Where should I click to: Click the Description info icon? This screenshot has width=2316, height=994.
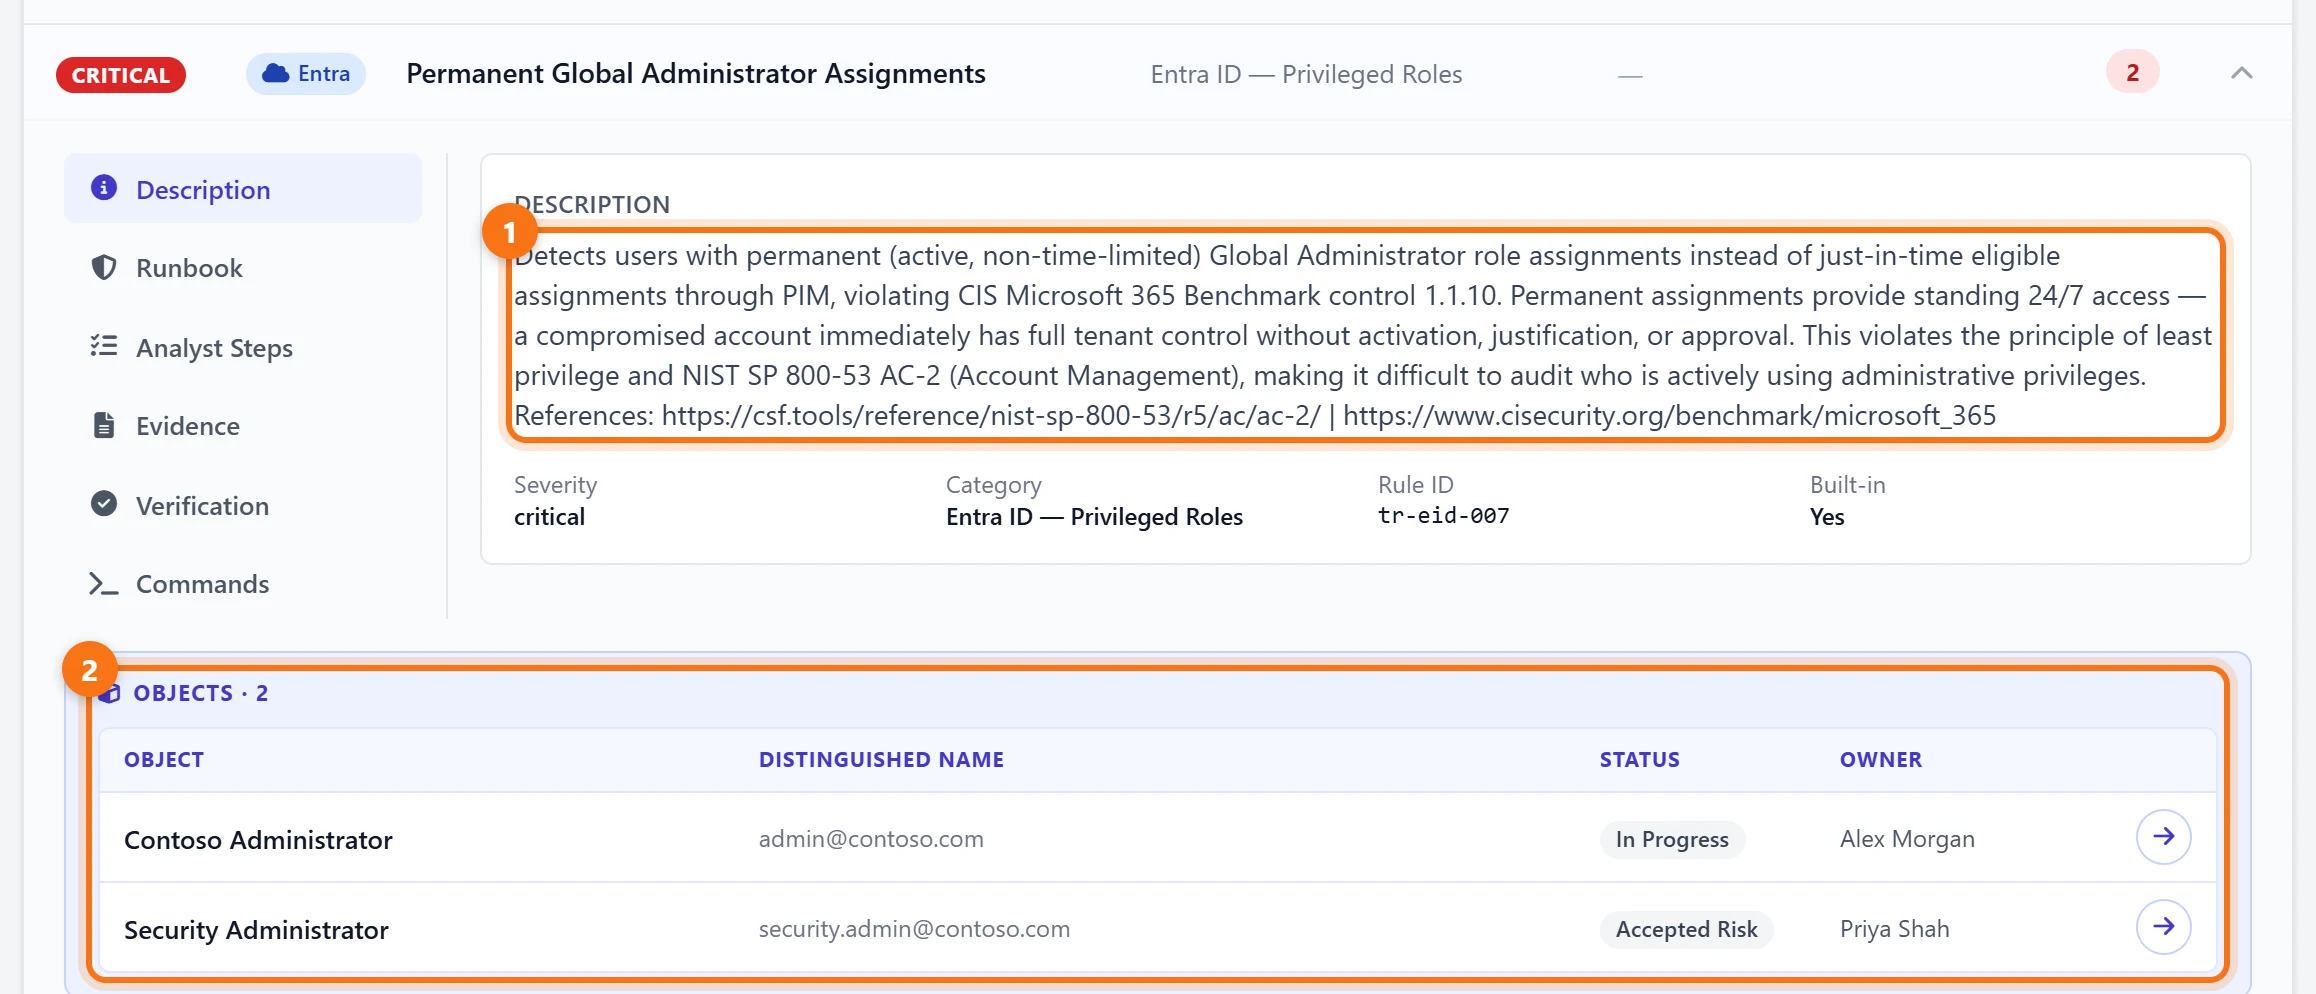(x=104, y=188)
